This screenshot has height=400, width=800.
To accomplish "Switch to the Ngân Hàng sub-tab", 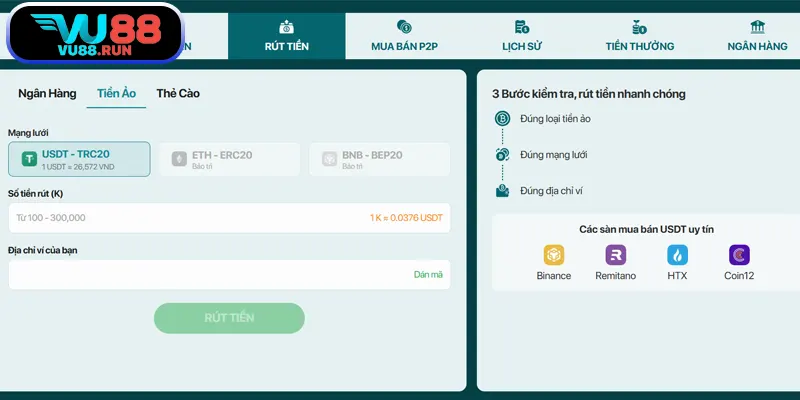I will (47, 93).
